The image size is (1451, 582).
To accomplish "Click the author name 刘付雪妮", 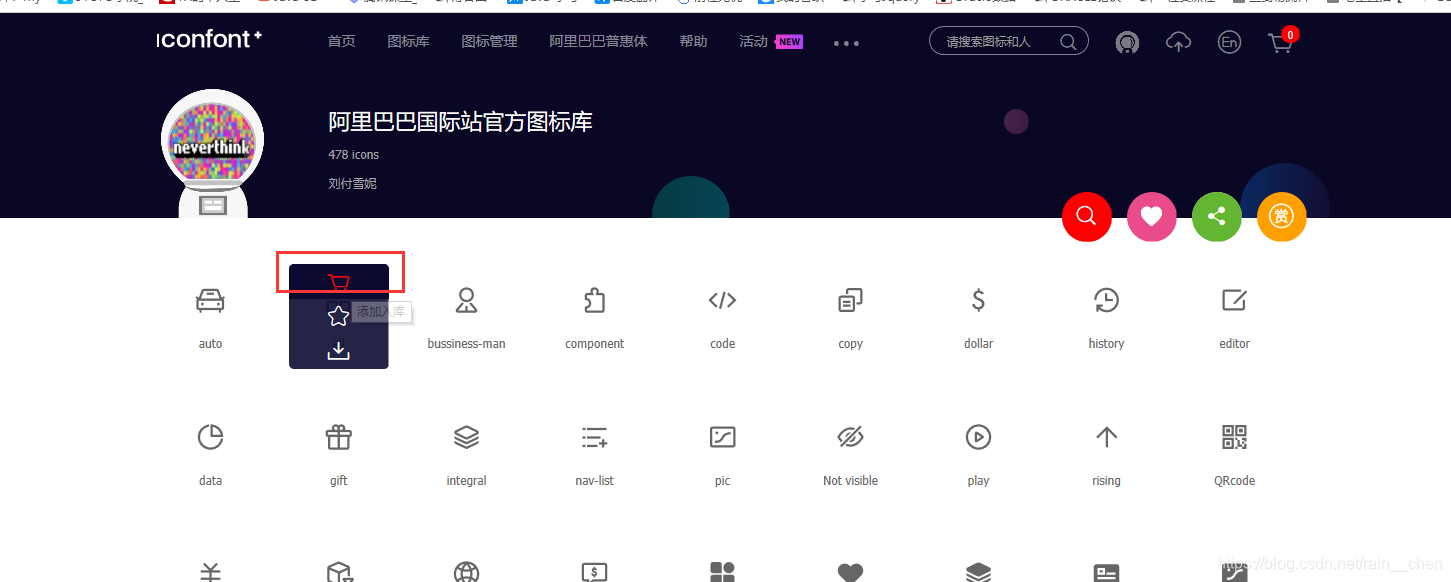I will click(352, 184).
